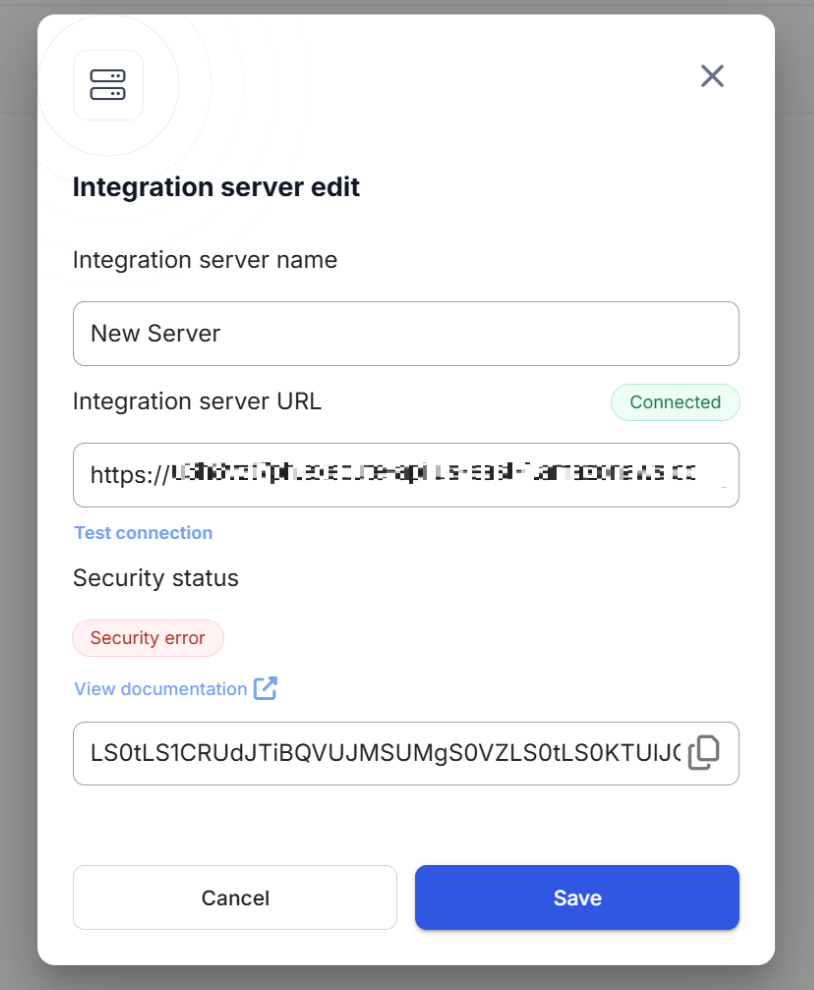Click the 'Security status' label
The height and width of the screenshot is (990, 814).
click(156, 578)
